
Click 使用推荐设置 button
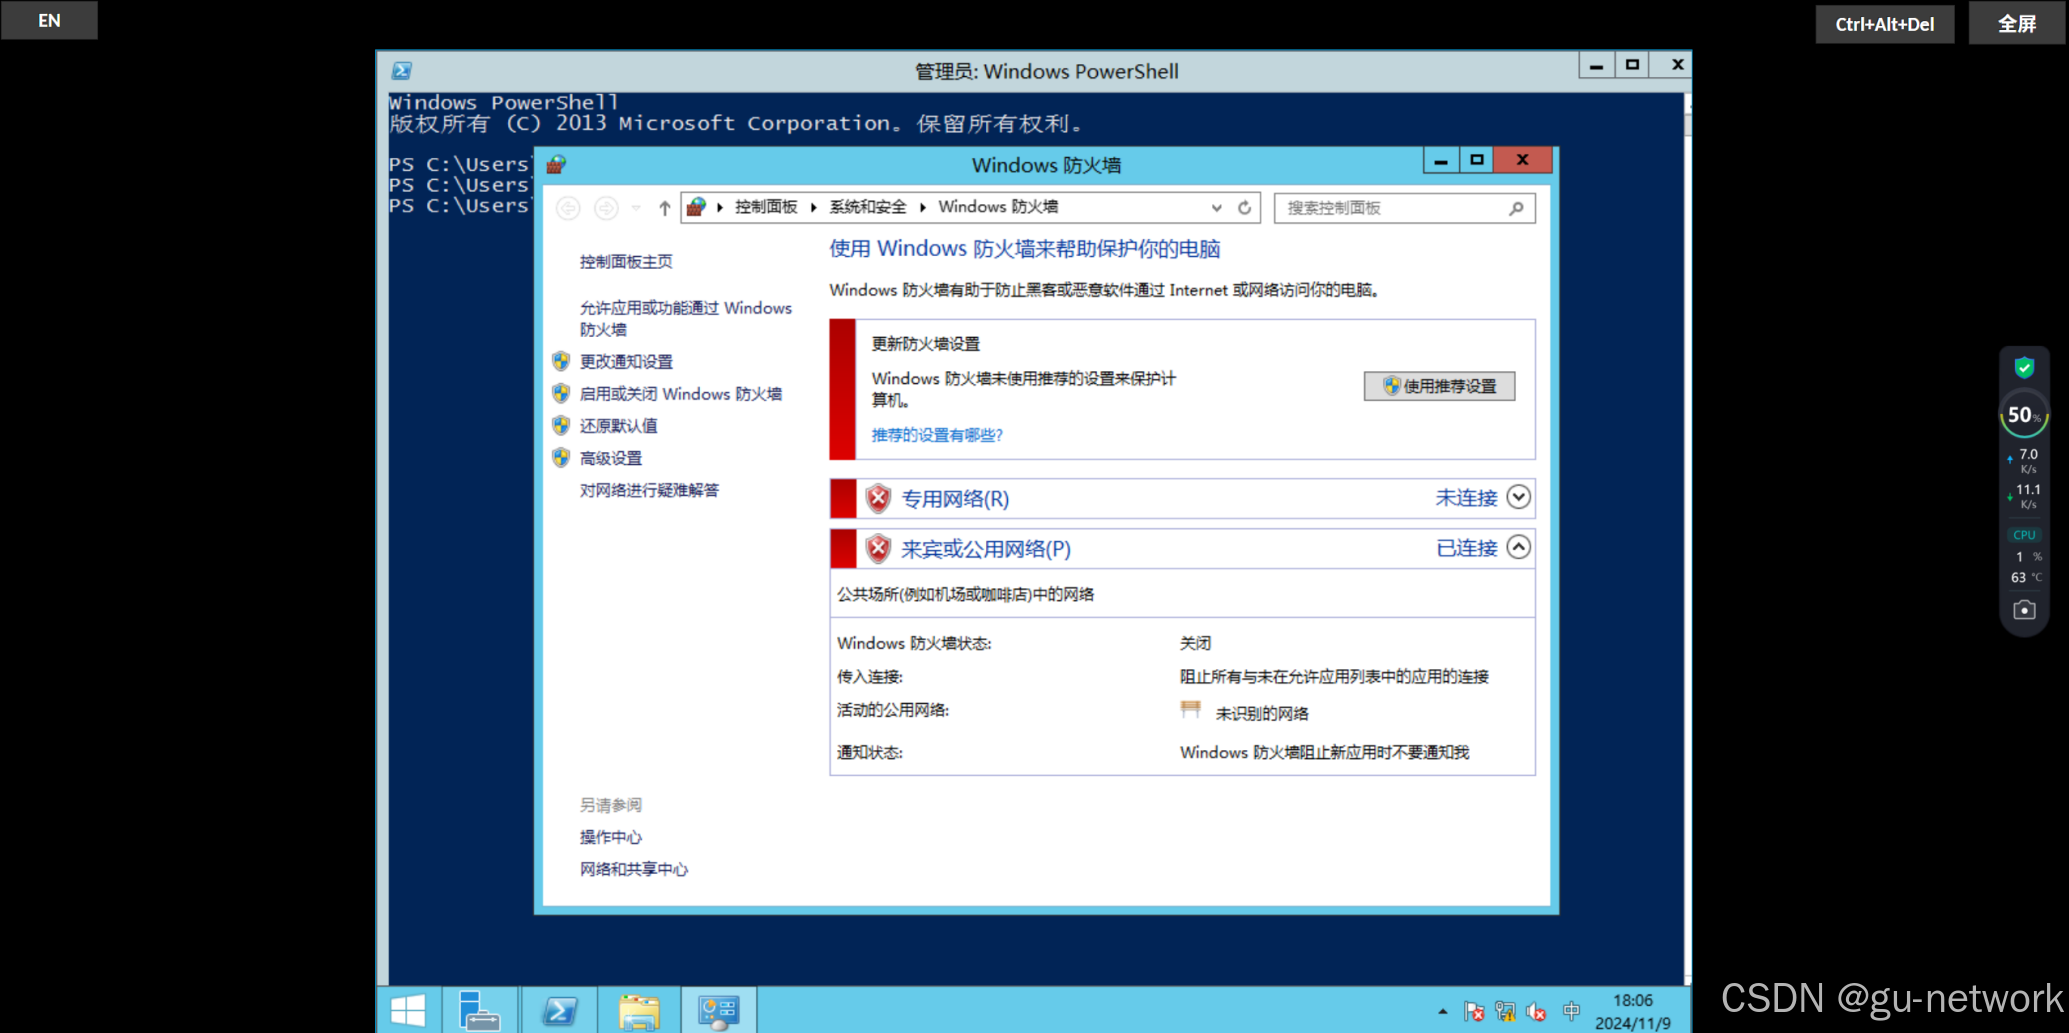(x=1439, y=386)
